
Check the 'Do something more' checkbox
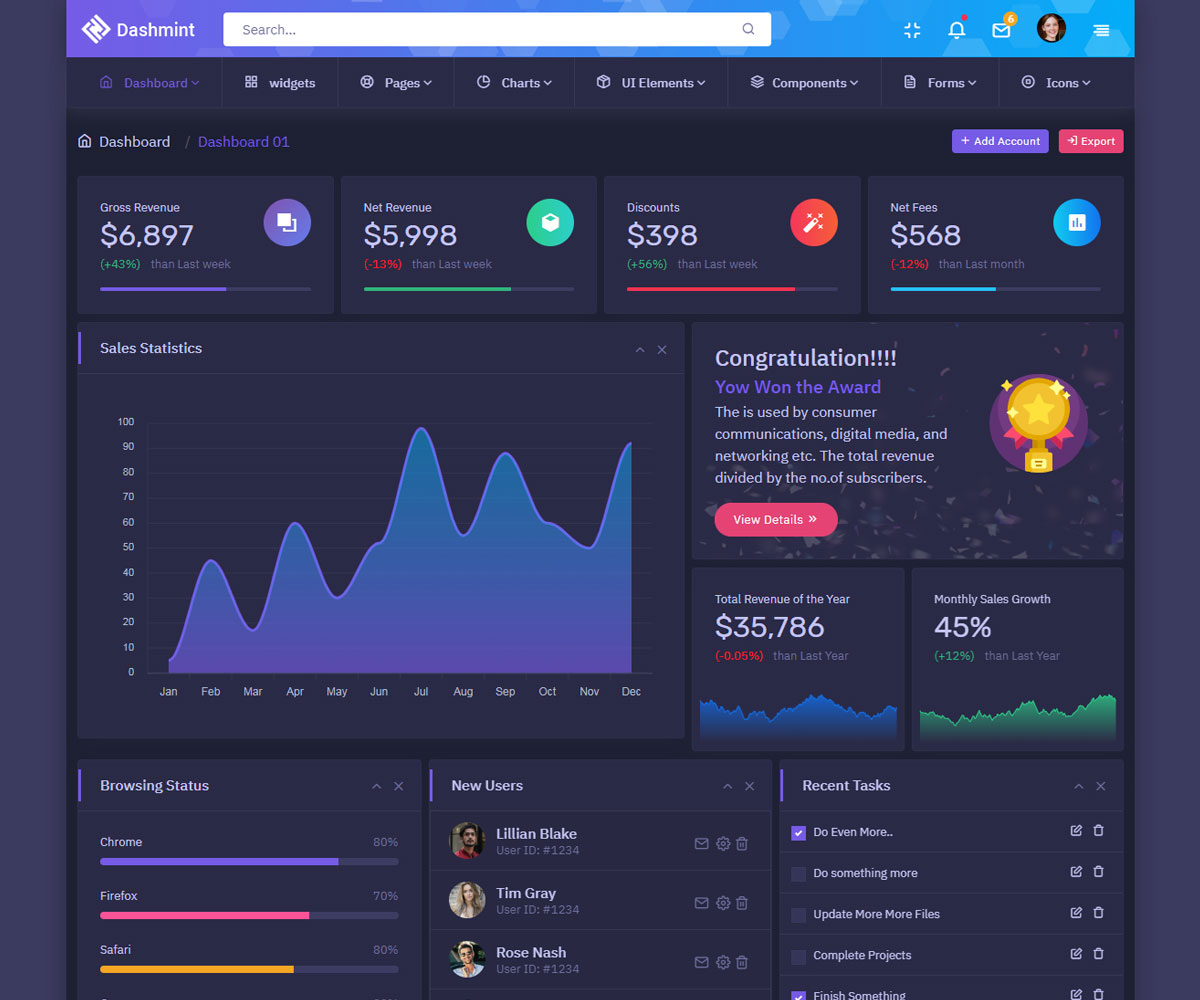[798, 874]
